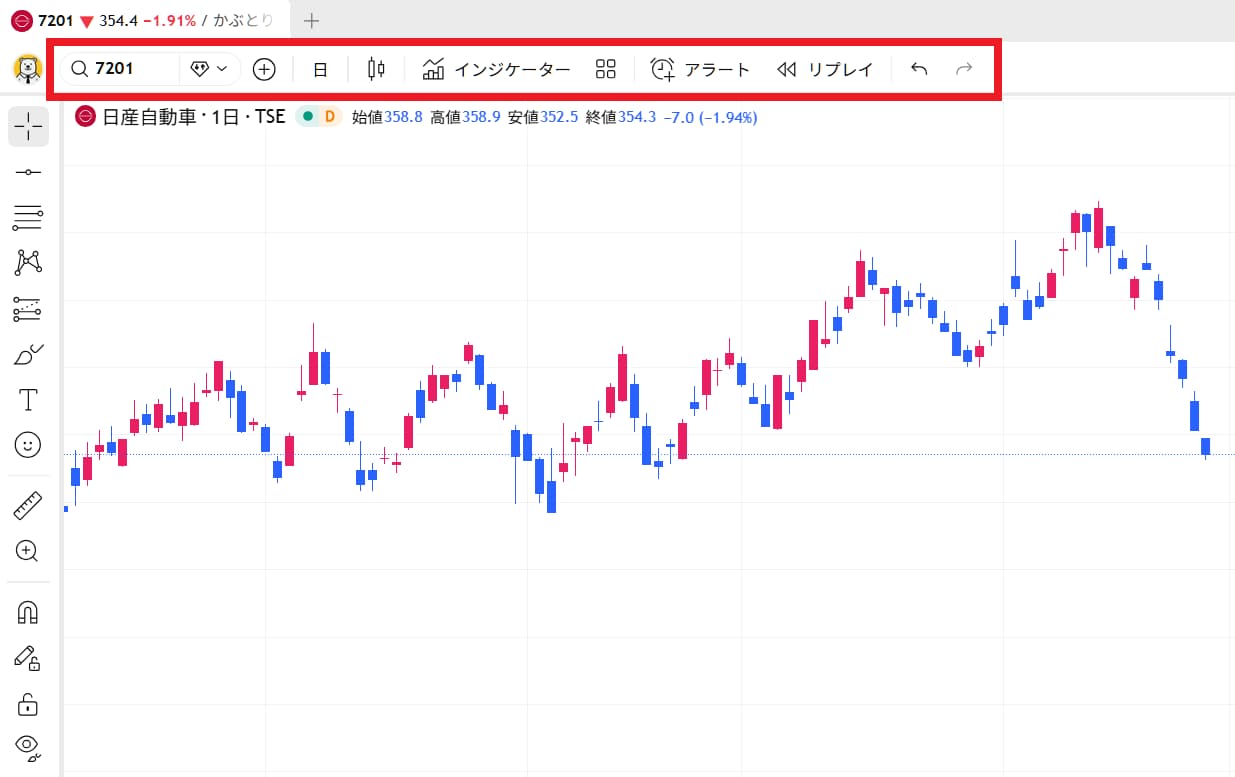The image size is (1235, 777).
Task: Toggle stay in drawing mode
Action: coord(28,657)
